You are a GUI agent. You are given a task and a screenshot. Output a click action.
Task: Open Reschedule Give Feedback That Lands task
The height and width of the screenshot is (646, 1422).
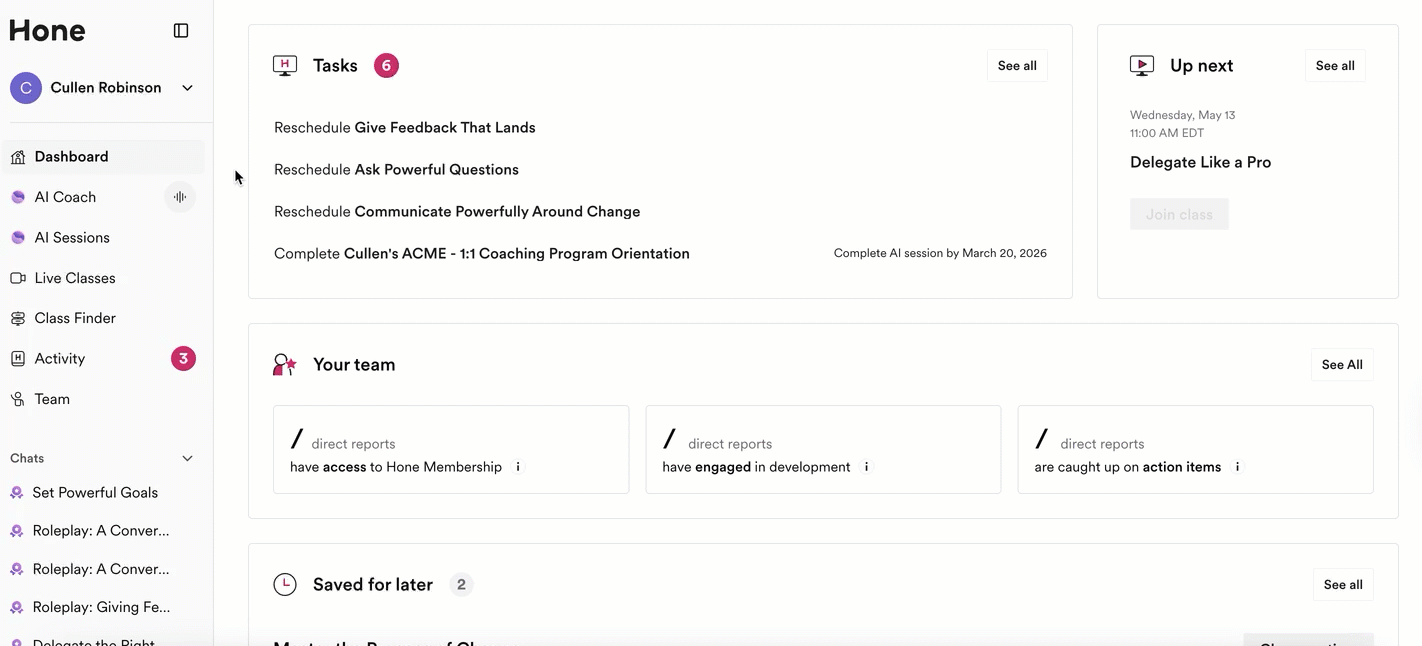(405, 128)
